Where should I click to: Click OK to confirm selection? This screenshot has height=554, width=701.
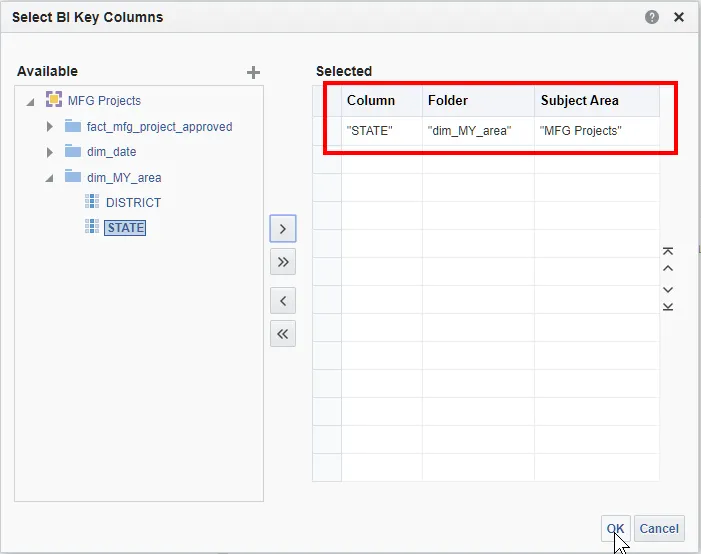point(615,529)
